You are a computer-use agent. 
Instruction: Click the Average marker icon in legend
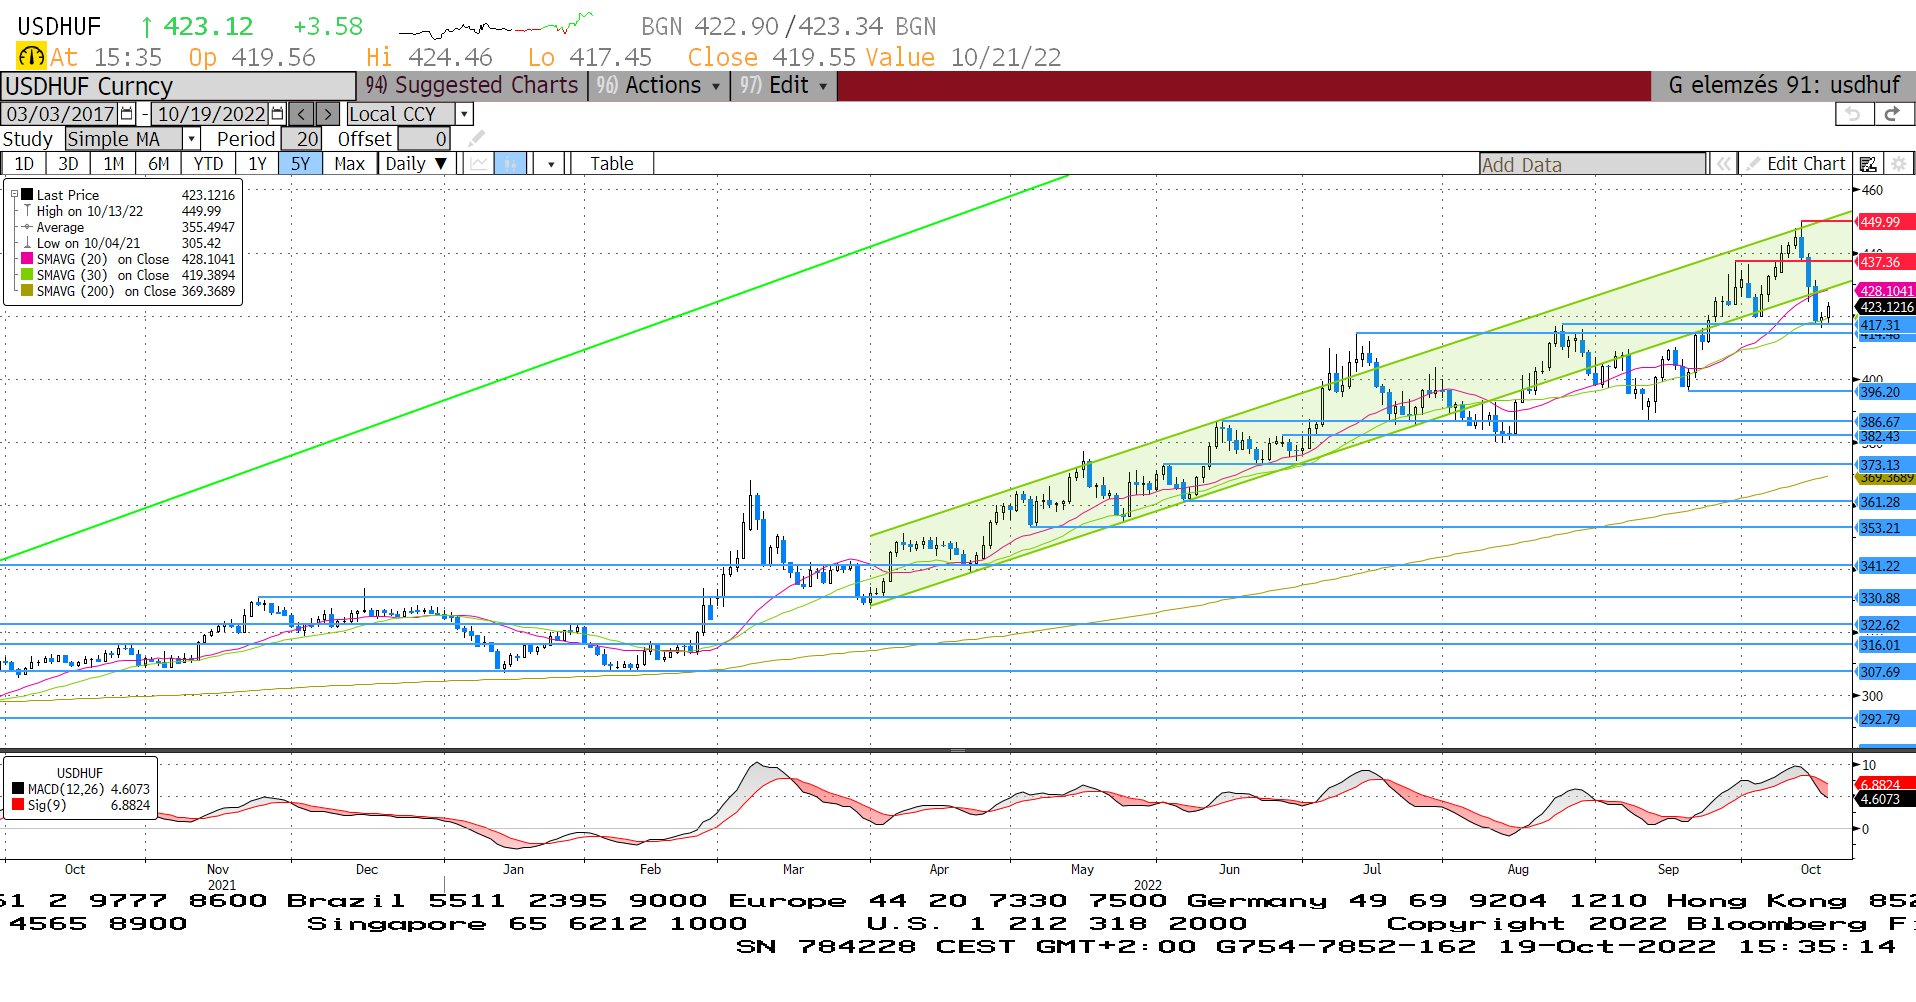point(28,227)
